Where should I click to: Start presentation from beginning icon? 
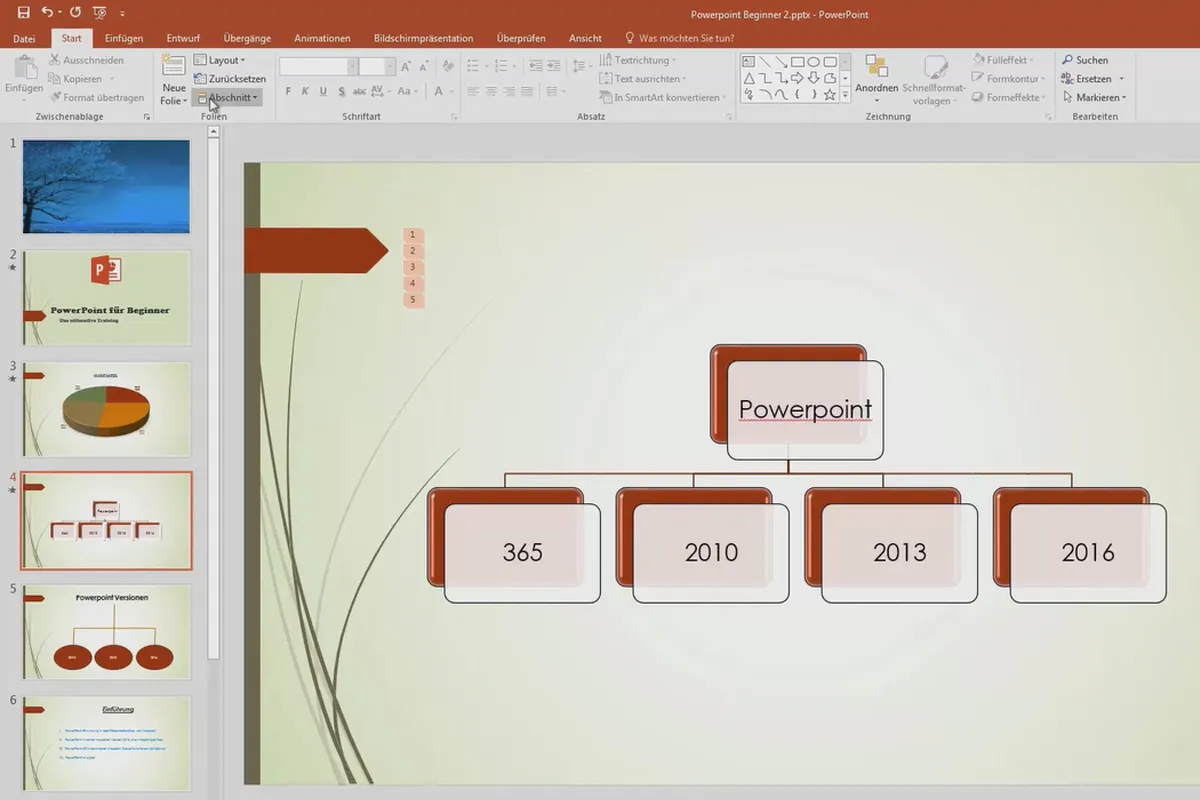click(x=99, y=13)
